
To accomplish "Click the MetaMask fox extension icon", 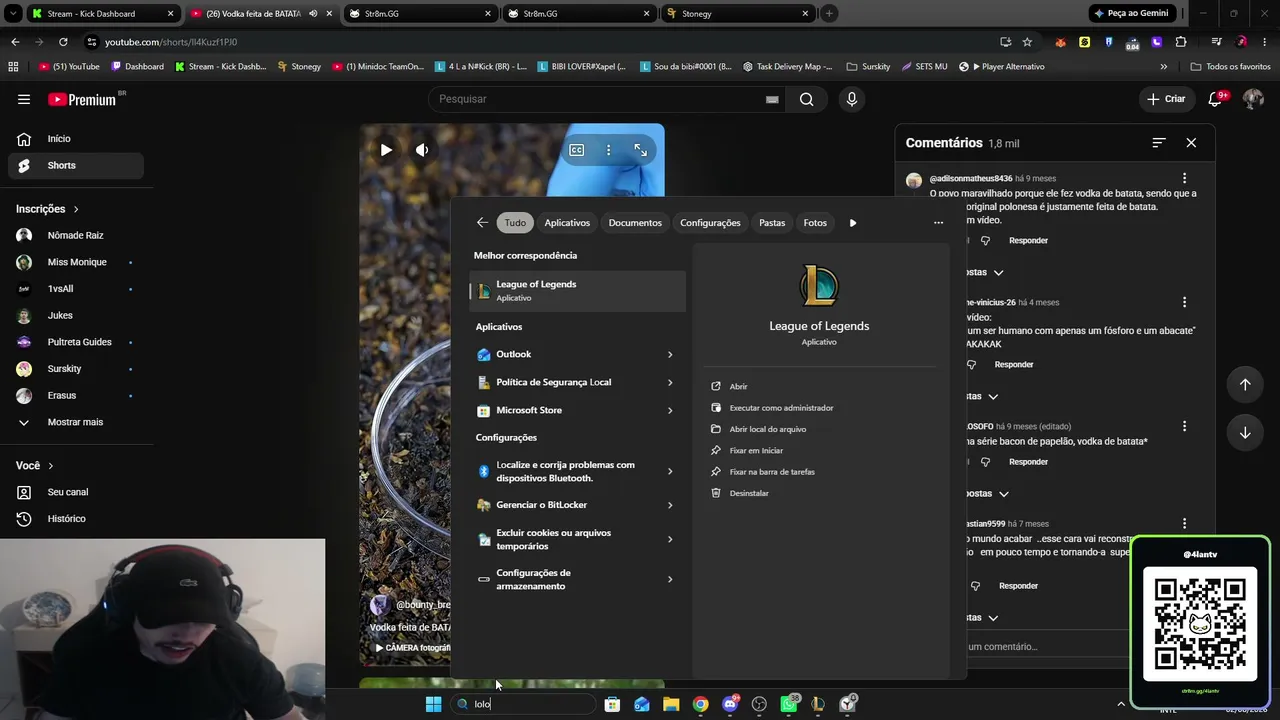I will [1060, 42].
